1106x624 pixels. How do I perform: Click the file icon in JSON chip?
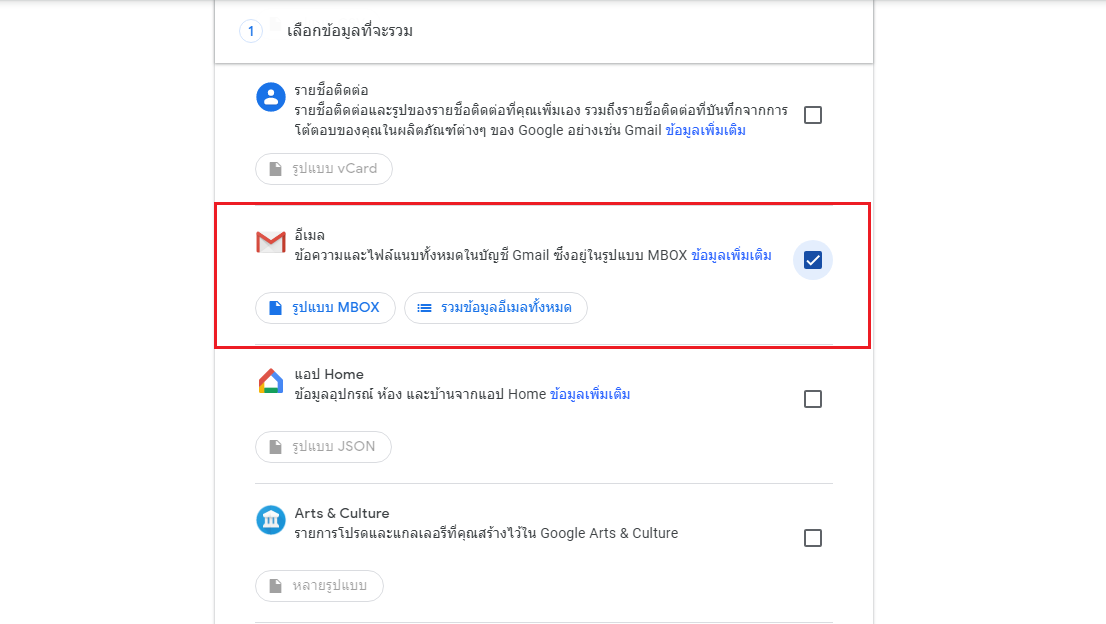(276, 447)
